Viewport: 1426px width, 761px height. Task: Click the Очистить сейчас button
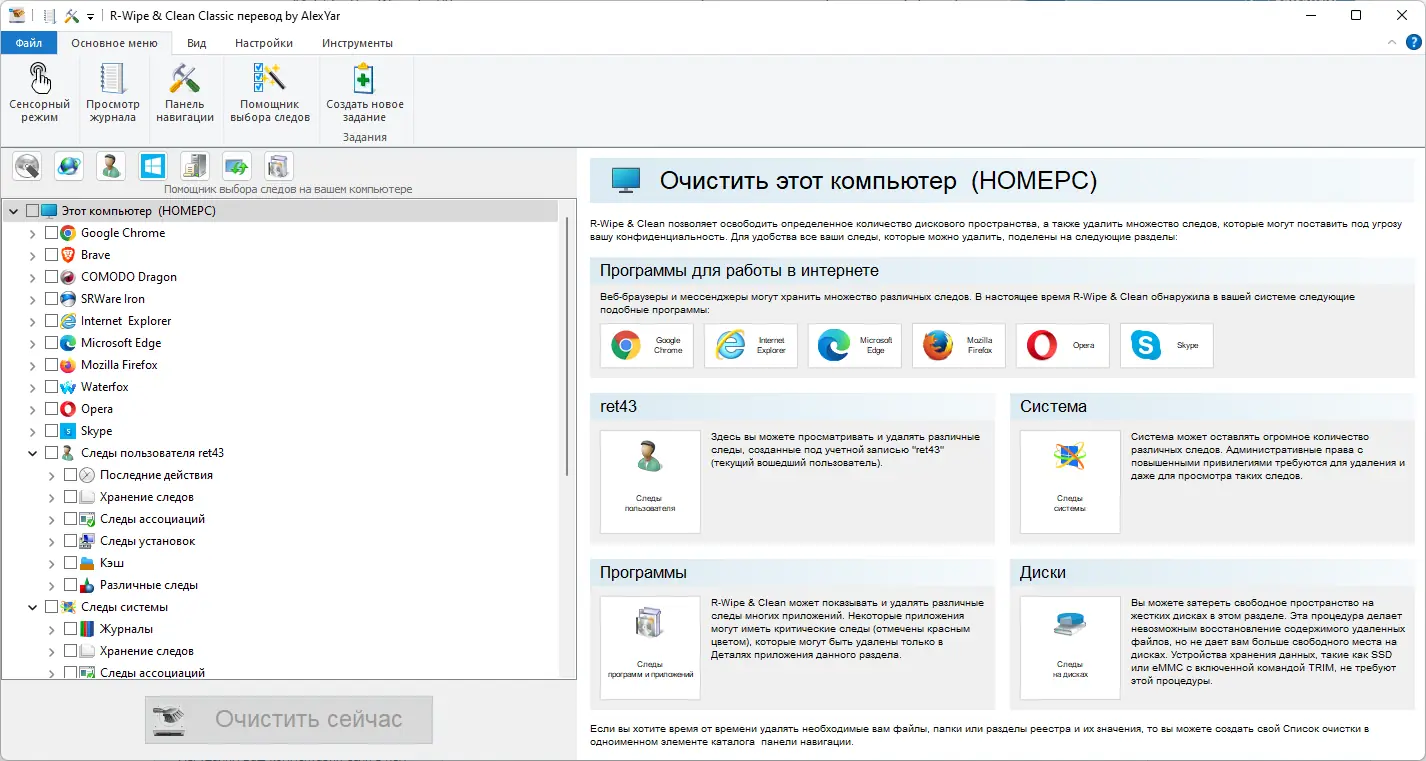pos(289,719)
